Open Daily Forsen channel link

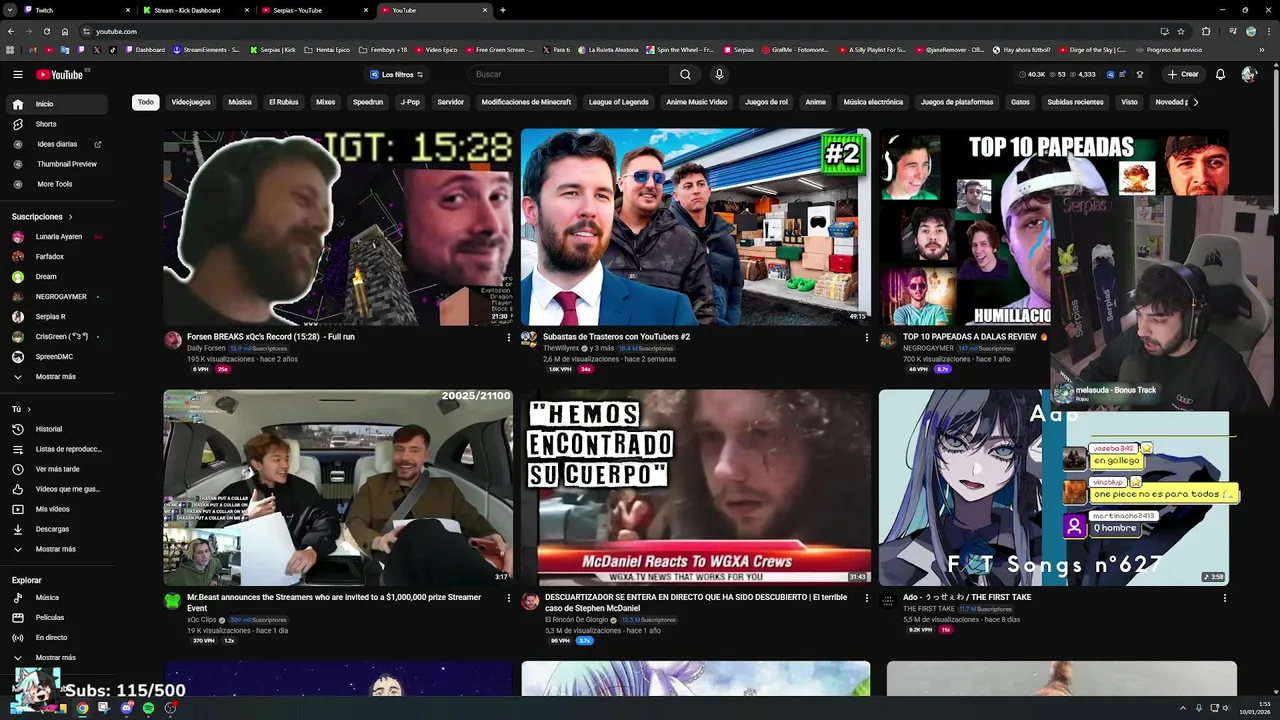tap(206, 348)
